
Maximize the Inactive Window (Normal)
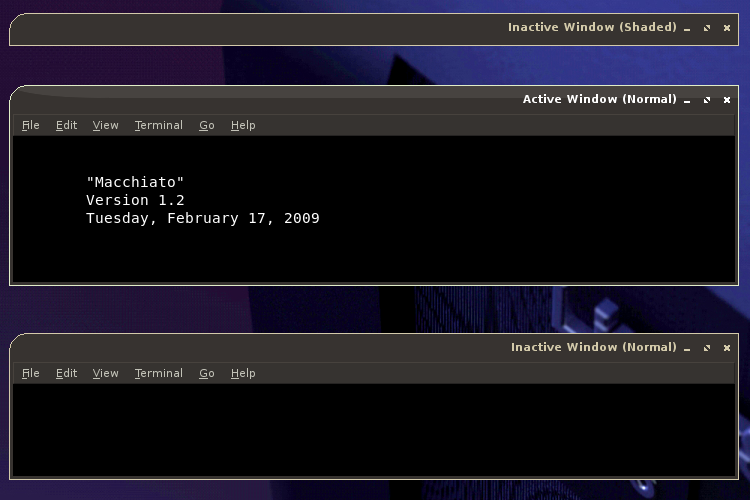tap(707, 348)
